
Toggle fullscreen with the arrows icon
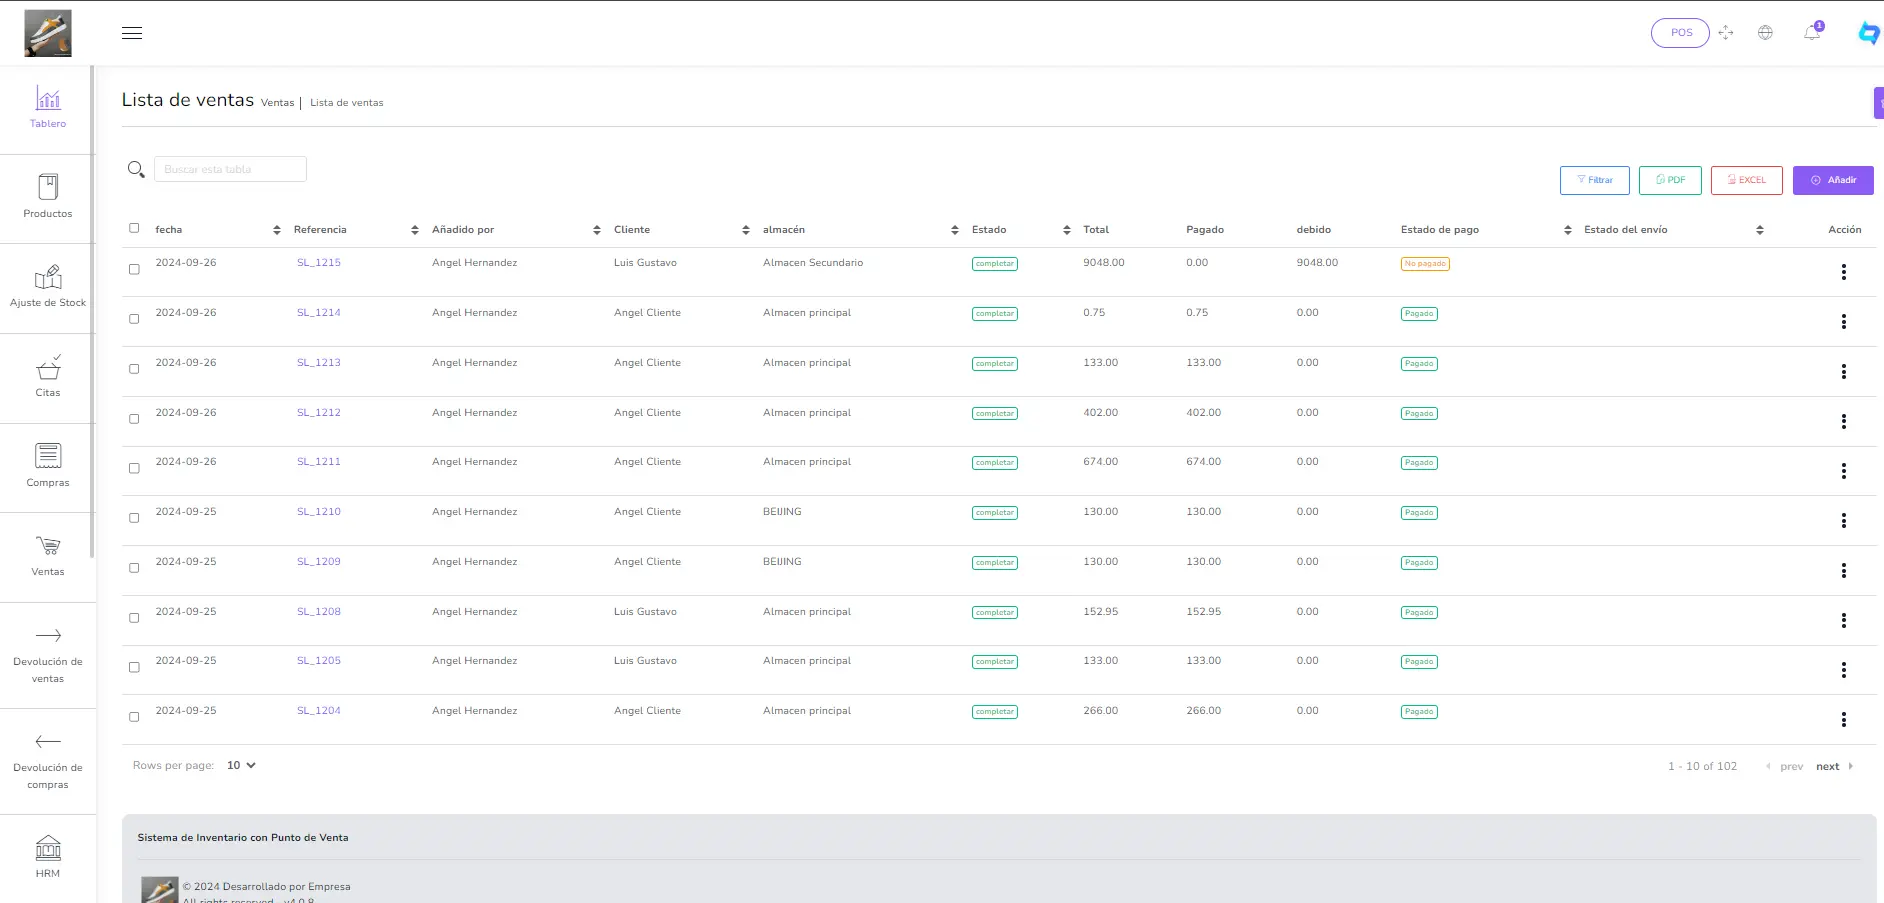coord(1726,33)
